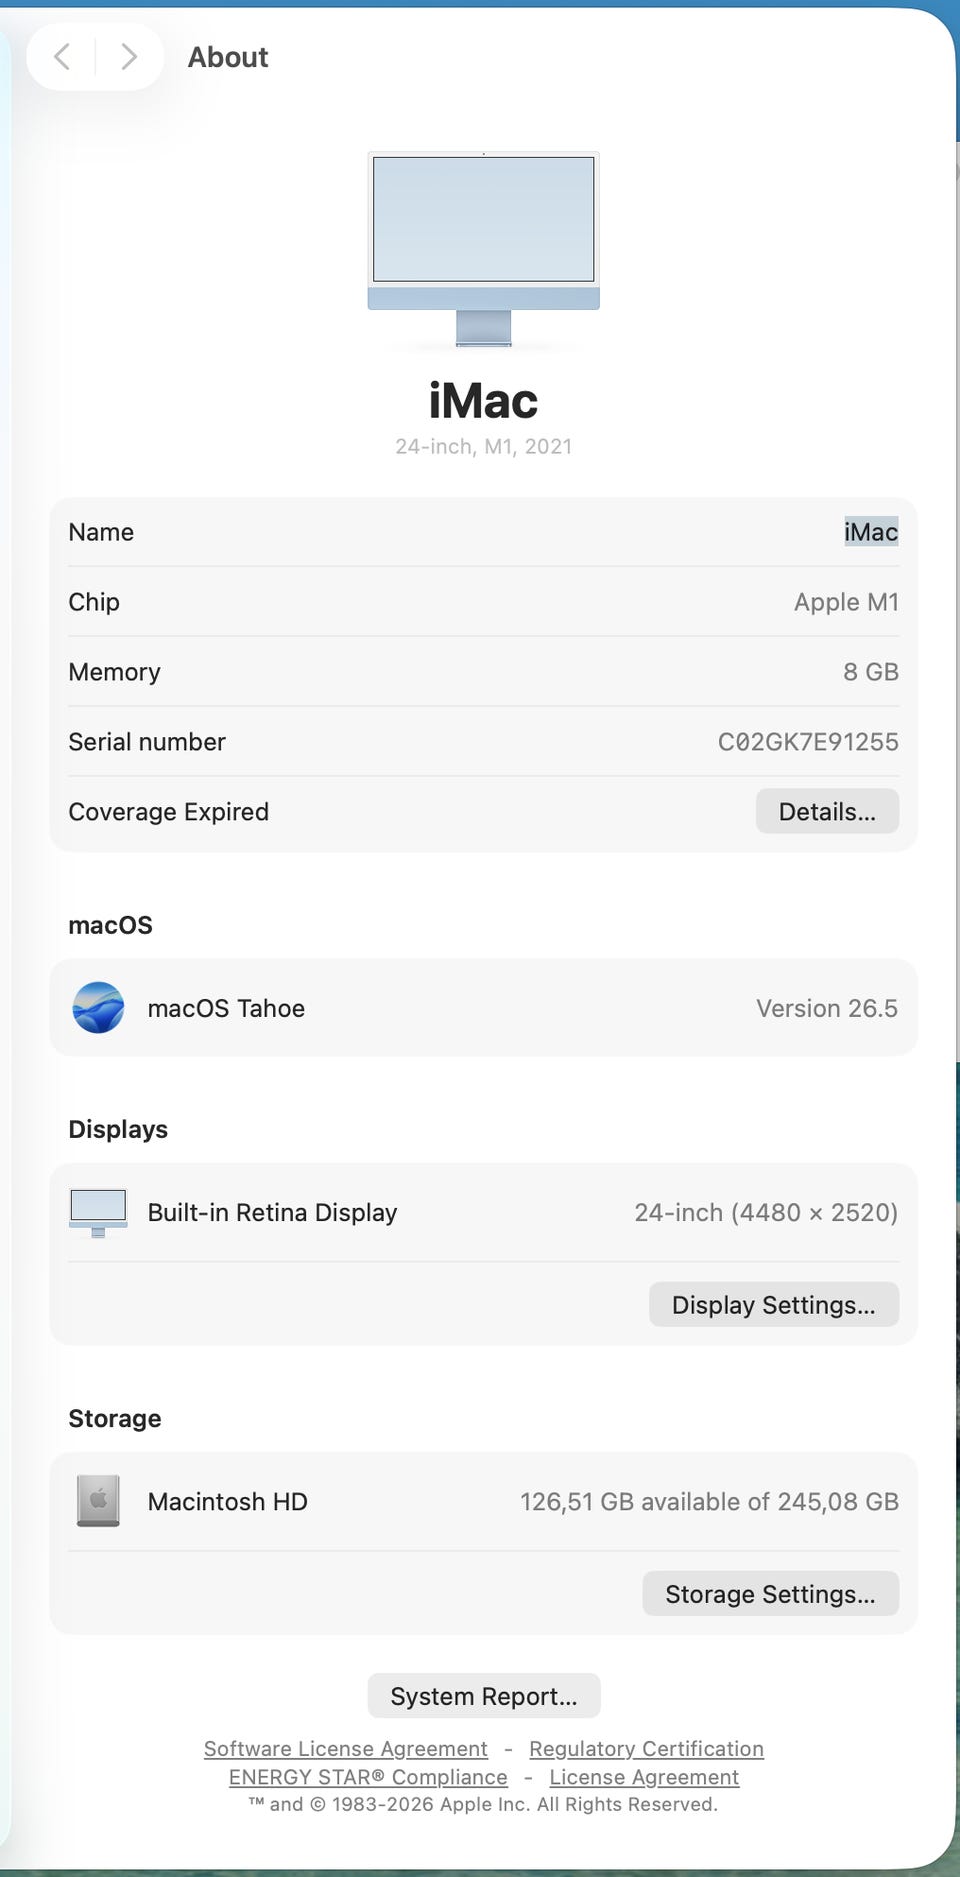Click the Serial number label
The height and width of the screenshot is (1877, 960).
pyautogui.click(x=147, y=742)
